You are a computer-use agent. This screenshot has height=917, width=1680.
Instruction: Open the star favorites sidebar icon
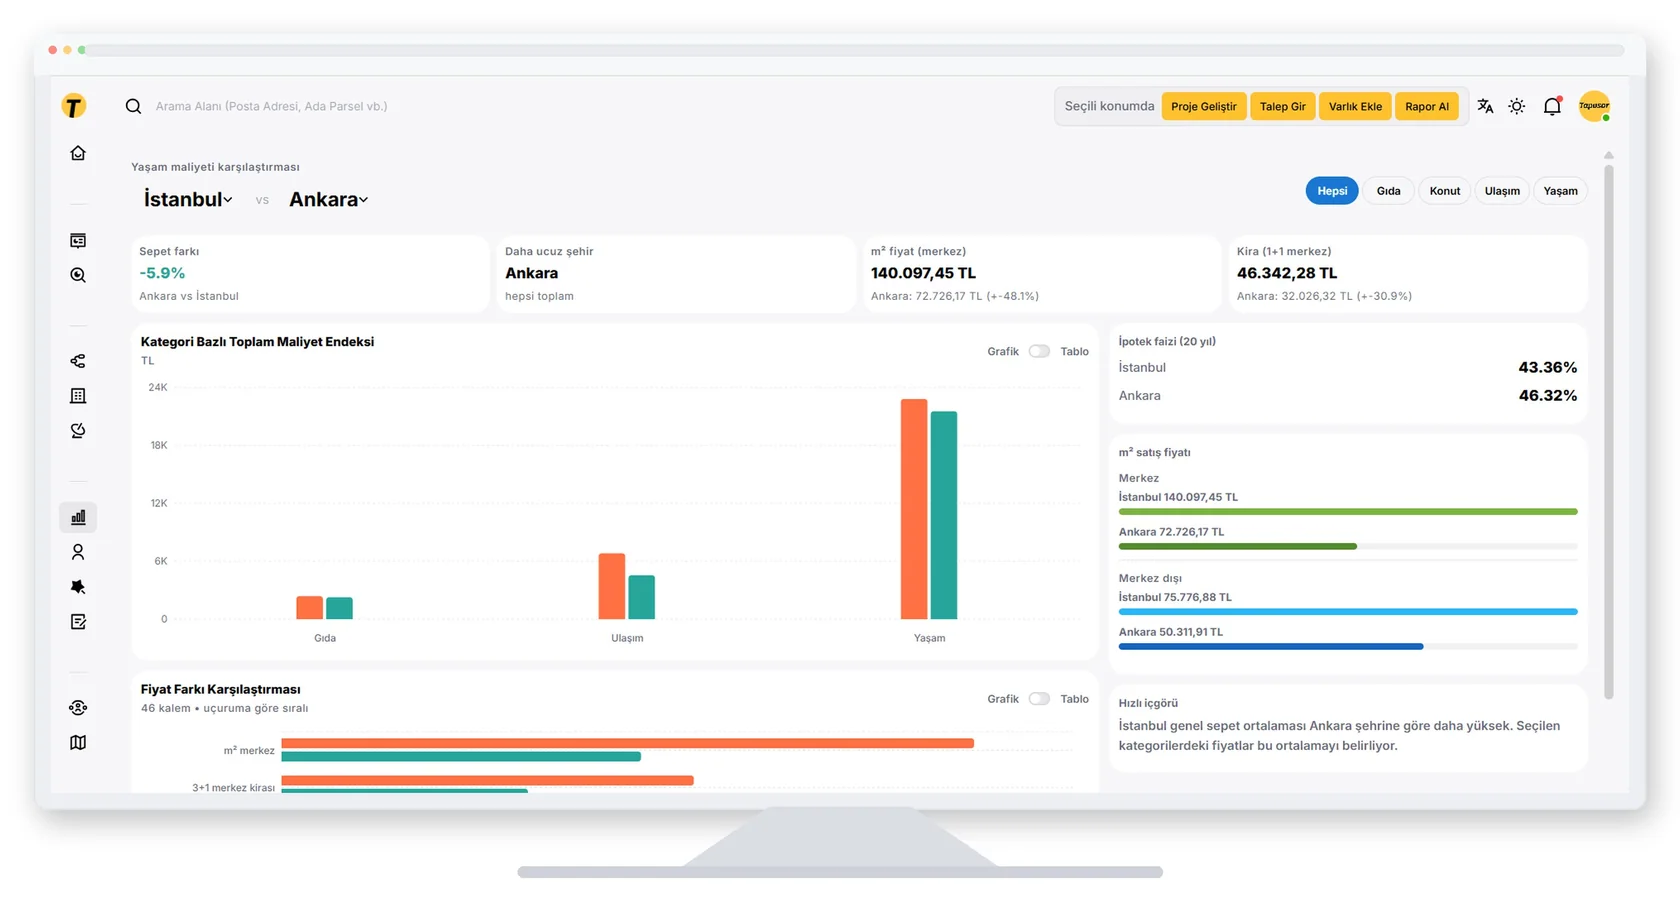78,587
